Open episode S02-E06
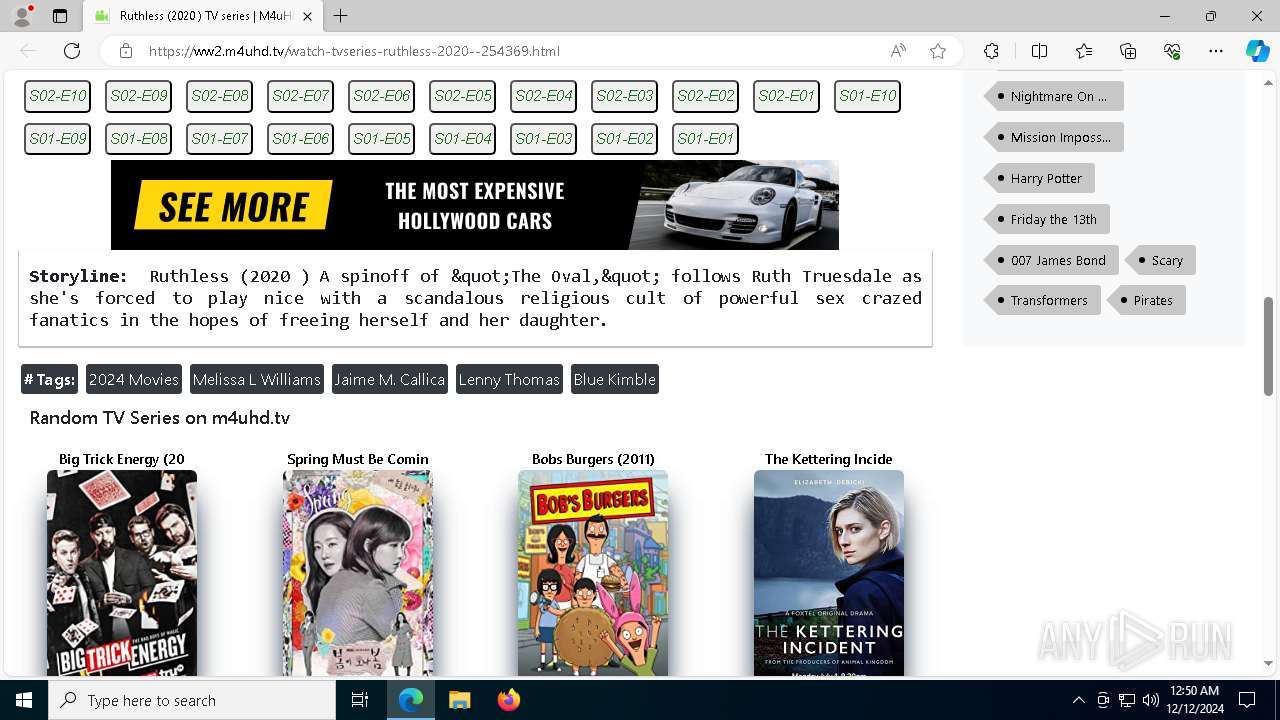Screen dimensions: 1280x720 point(381,96)
